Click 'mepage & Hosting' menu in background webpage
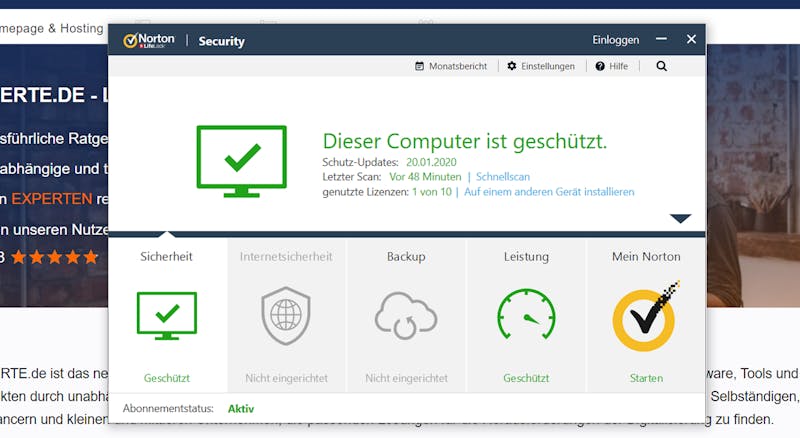Viewport: 800px width, 438px height. click(52, 29)
